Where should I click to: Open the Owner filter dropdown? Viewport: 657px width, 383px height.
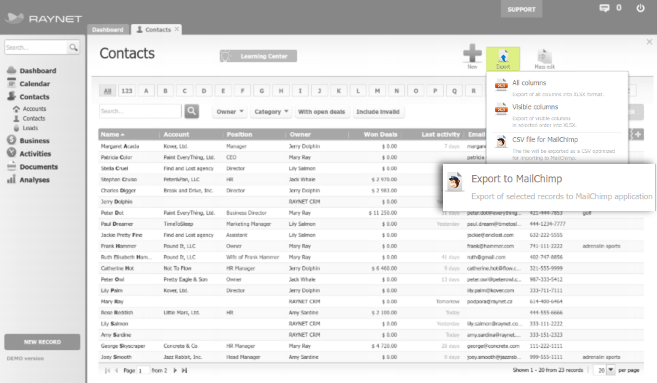pos(230,111)
